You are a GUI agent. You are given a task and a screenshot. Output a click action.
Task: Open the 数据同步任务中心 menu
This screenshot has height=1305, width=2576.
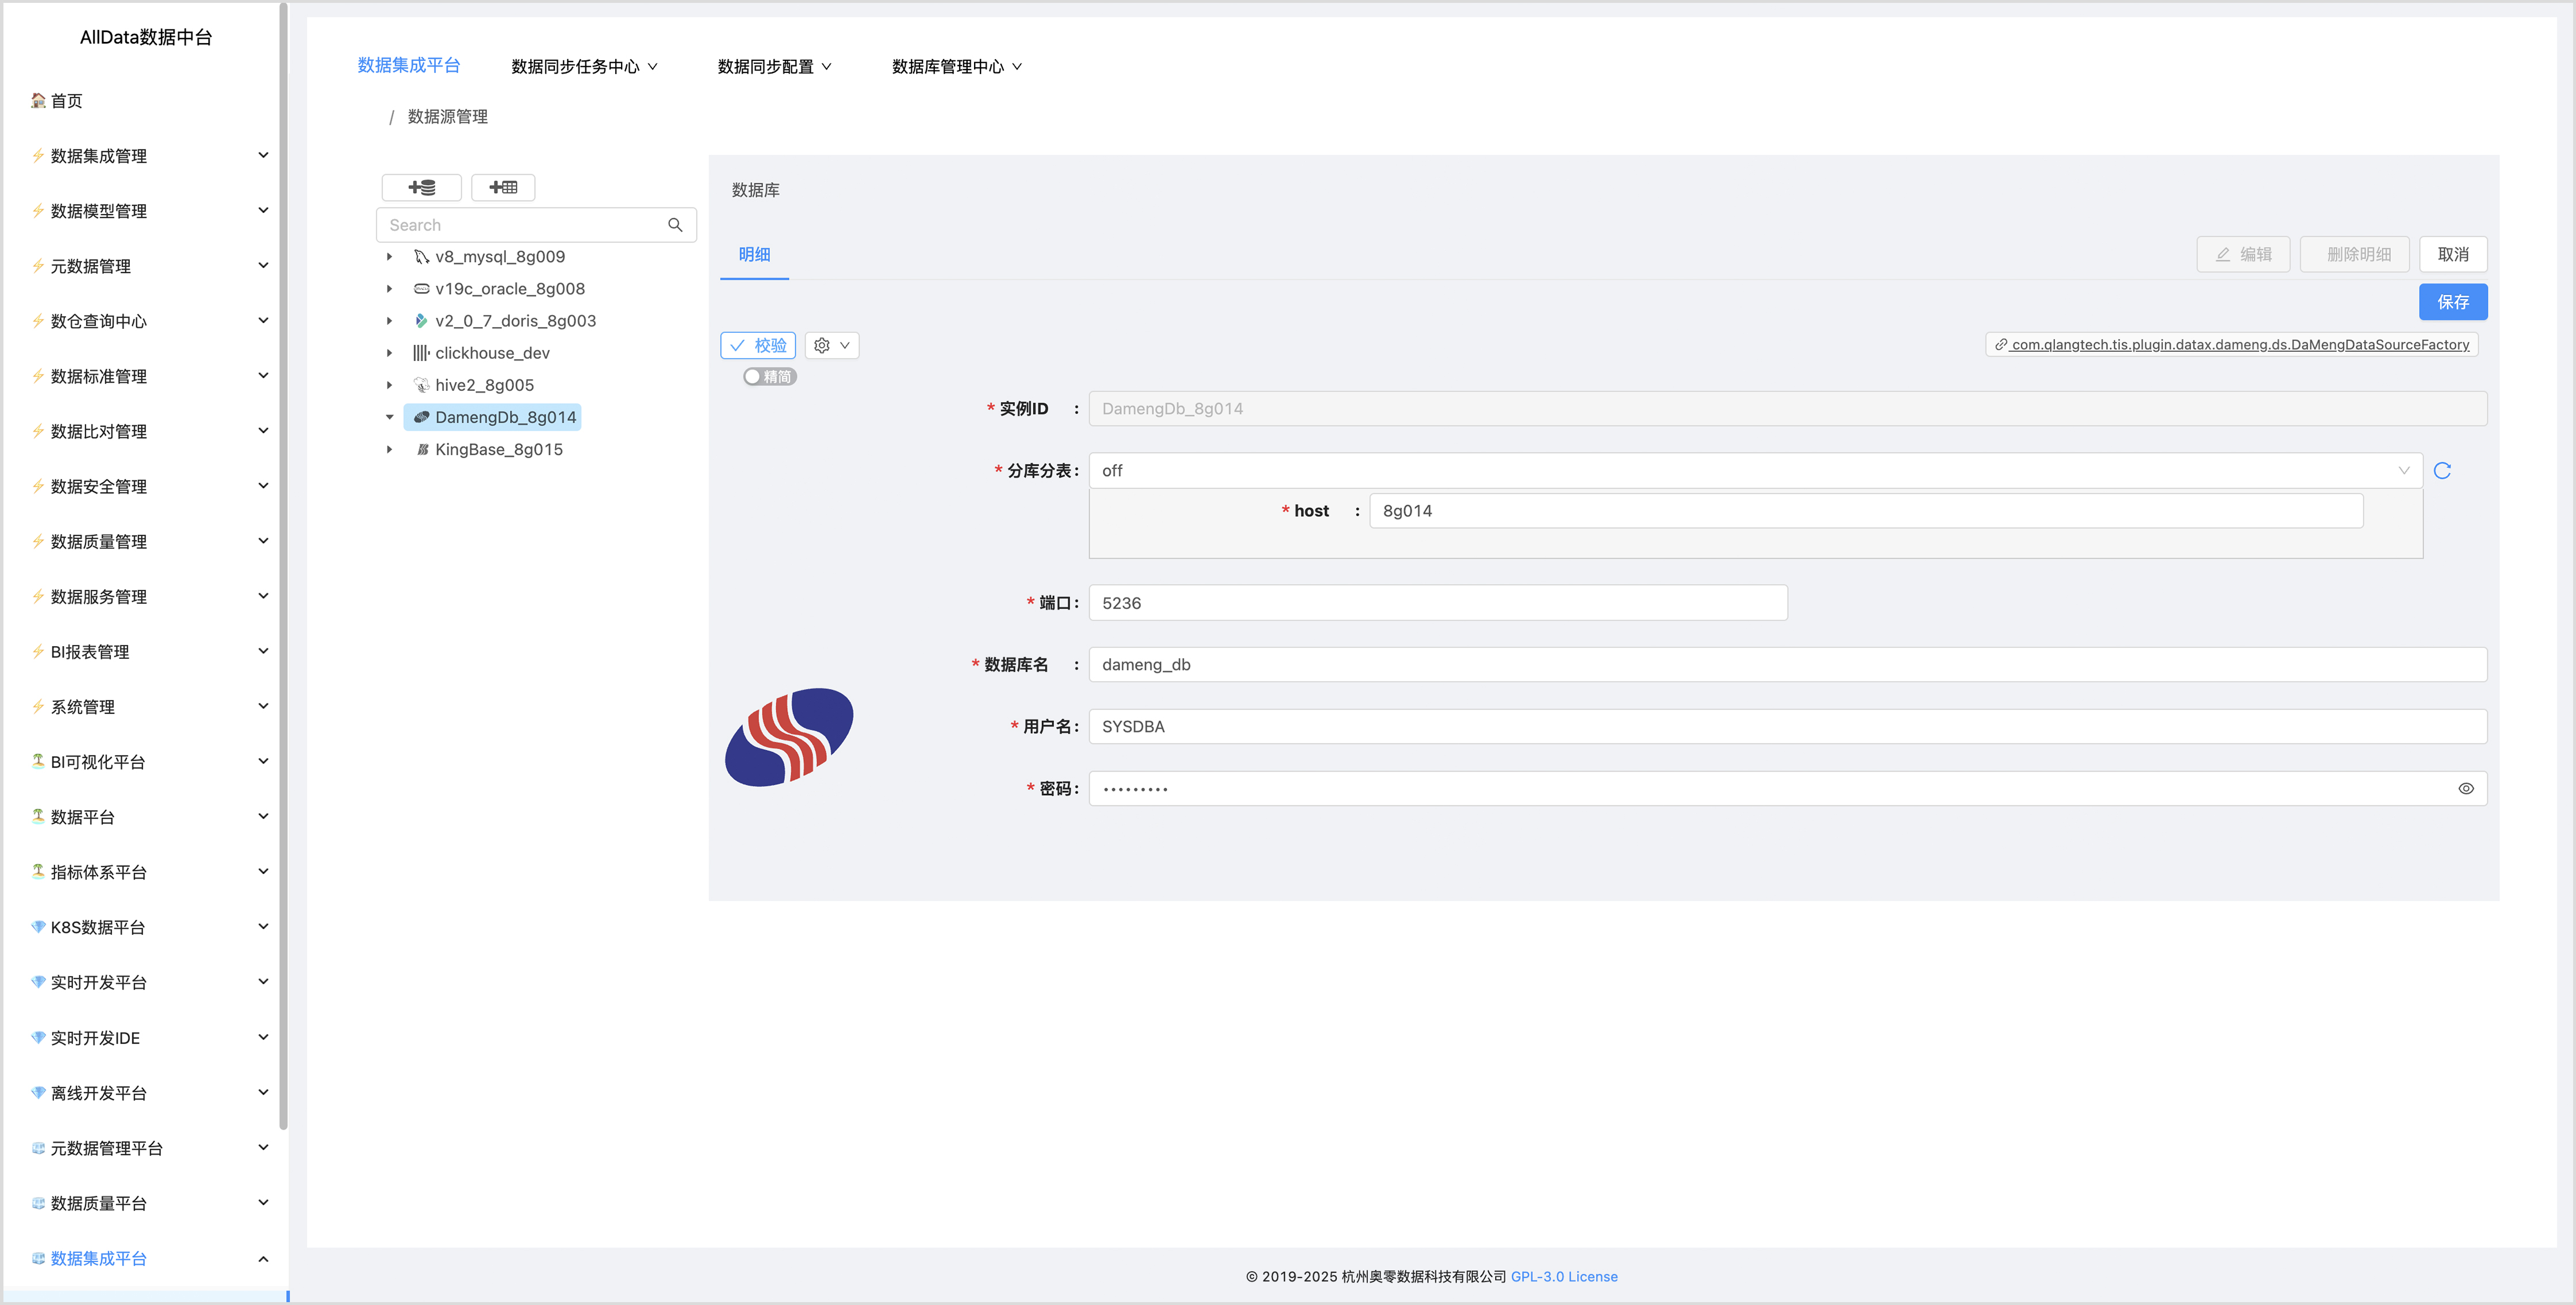[584, 67]
